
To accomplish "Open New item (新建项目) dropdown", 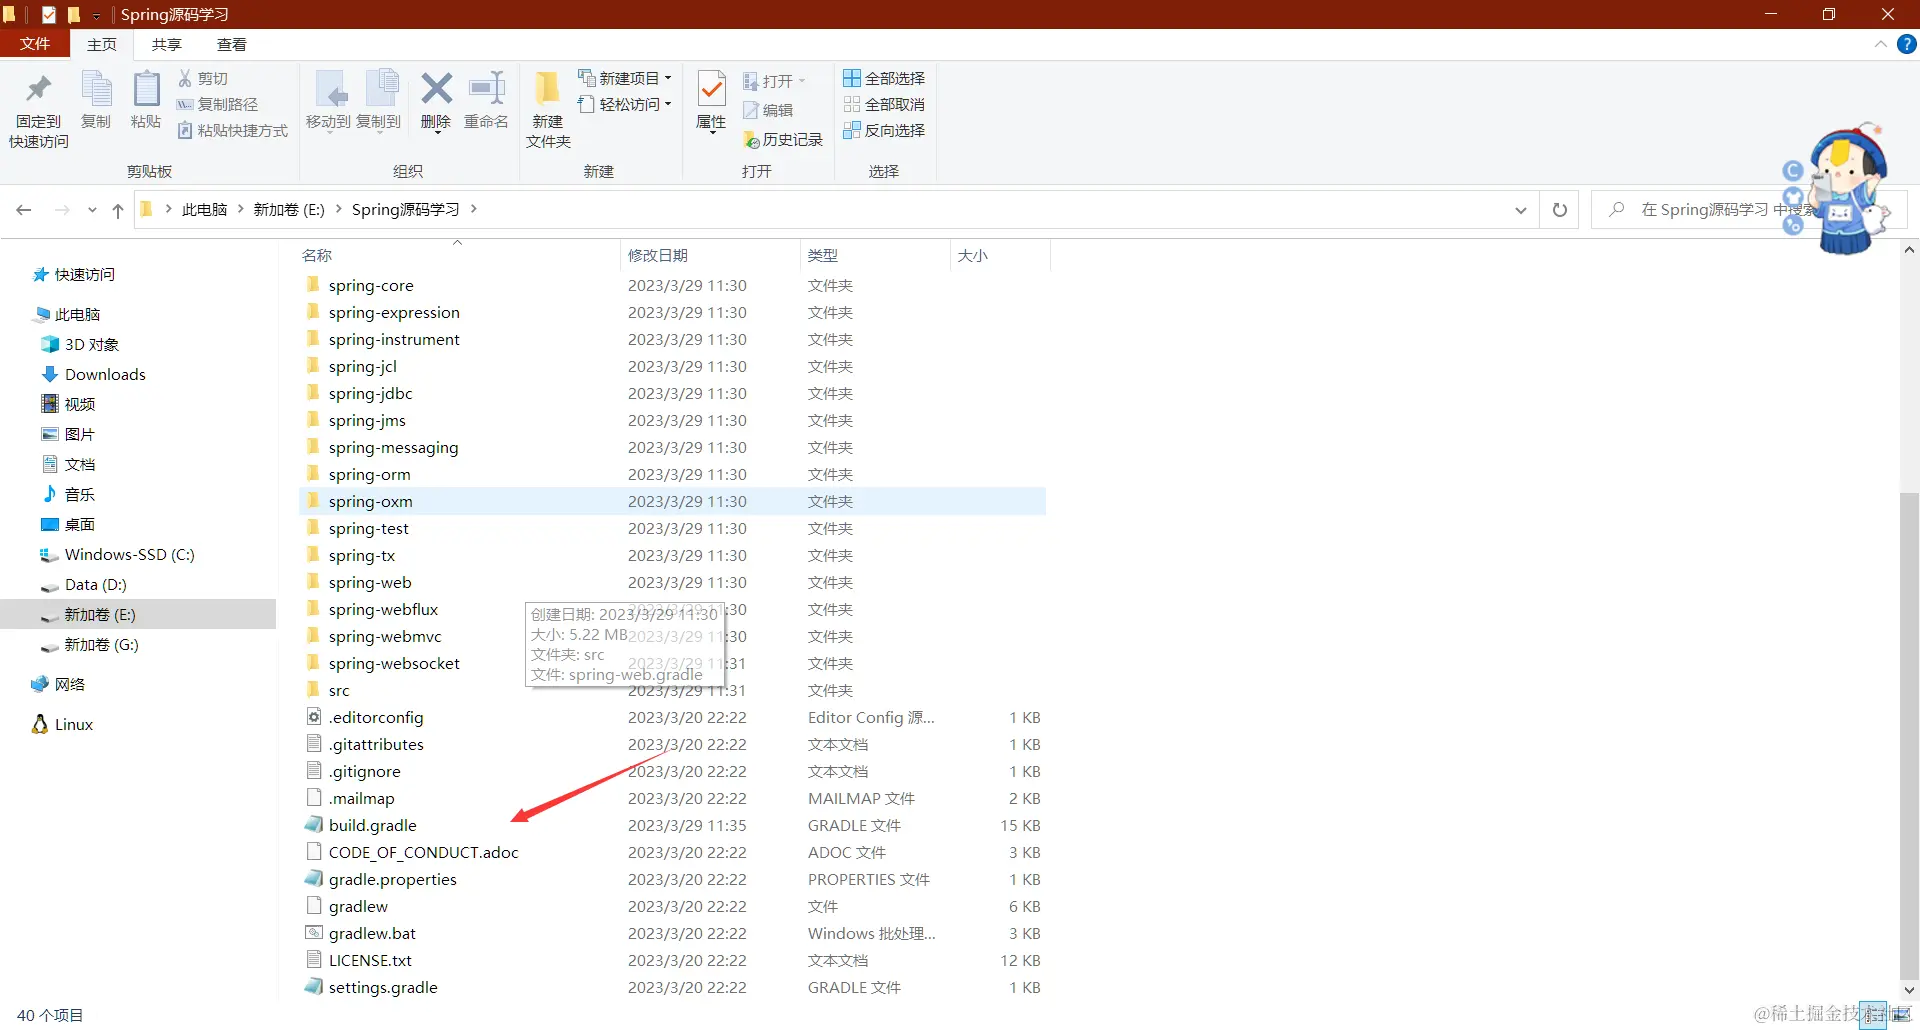I will click(x=625, y=78).
